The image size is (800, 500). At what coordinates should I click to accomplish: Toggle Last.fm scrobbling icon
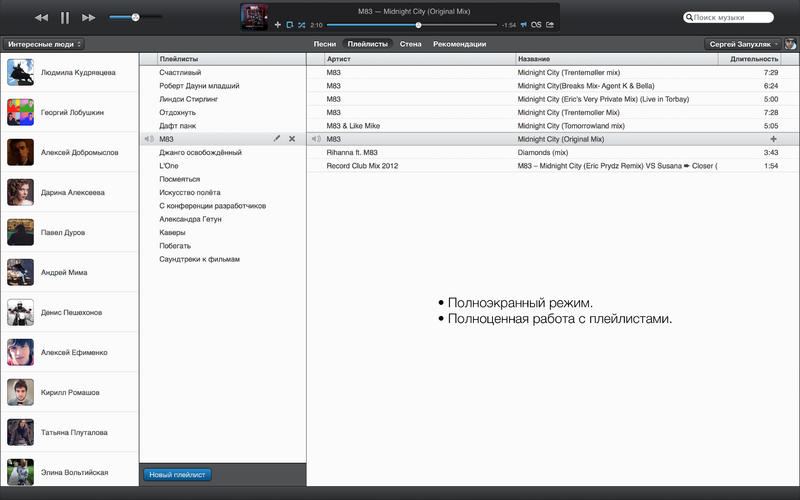[536, 24]
